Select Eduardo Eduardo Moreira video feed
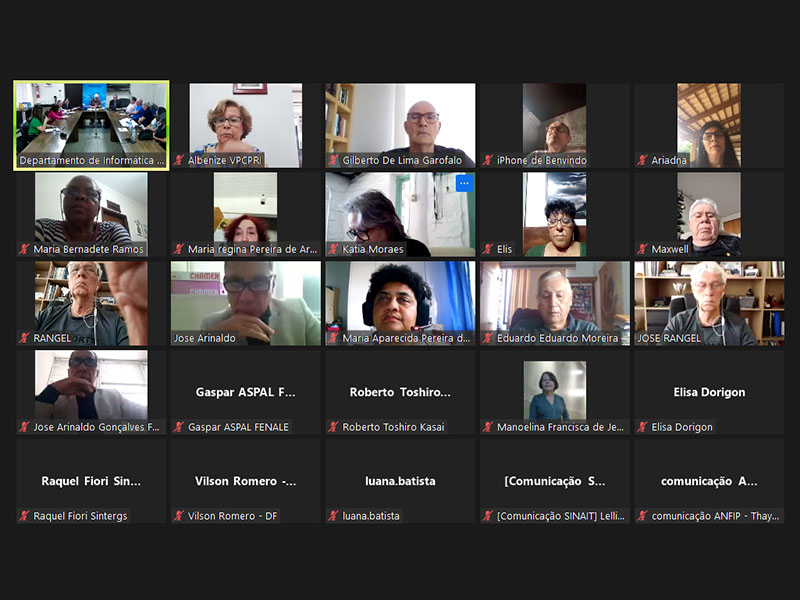Viewport: 800px width, 600px height. pyautogui.click(x=555, y=303)
